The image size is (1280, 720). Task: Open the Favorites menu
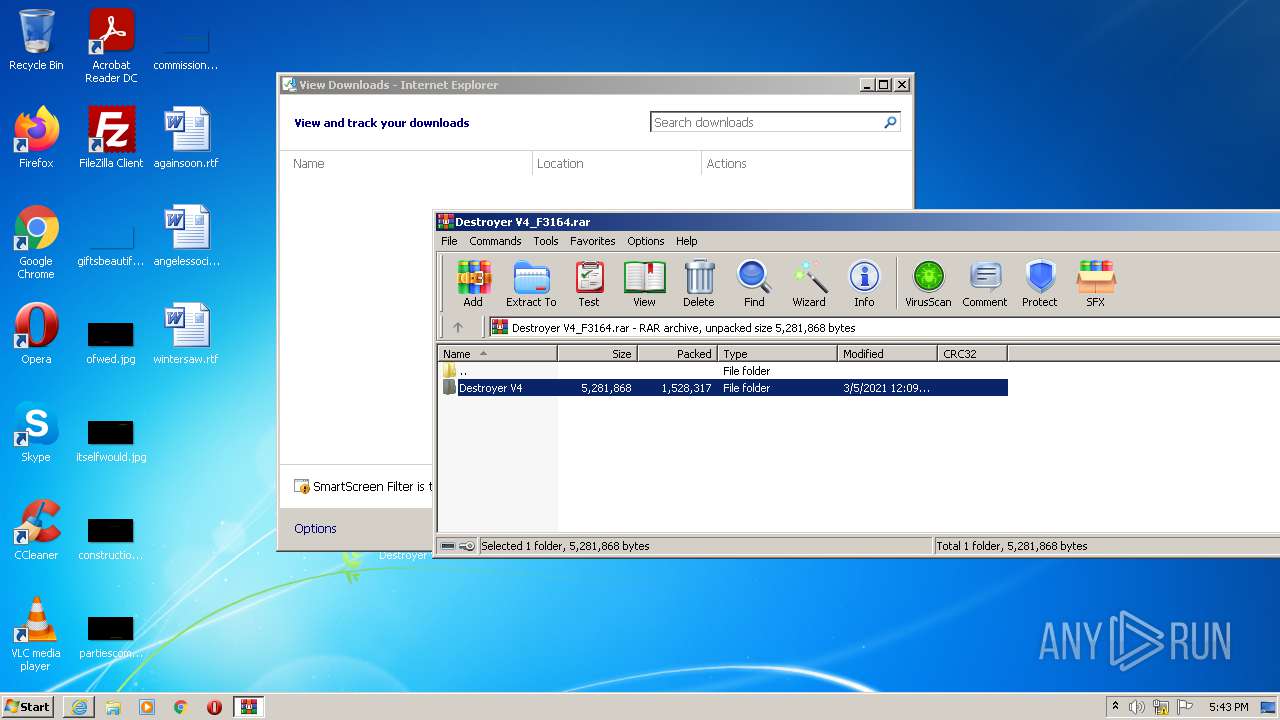click(593, 241)
